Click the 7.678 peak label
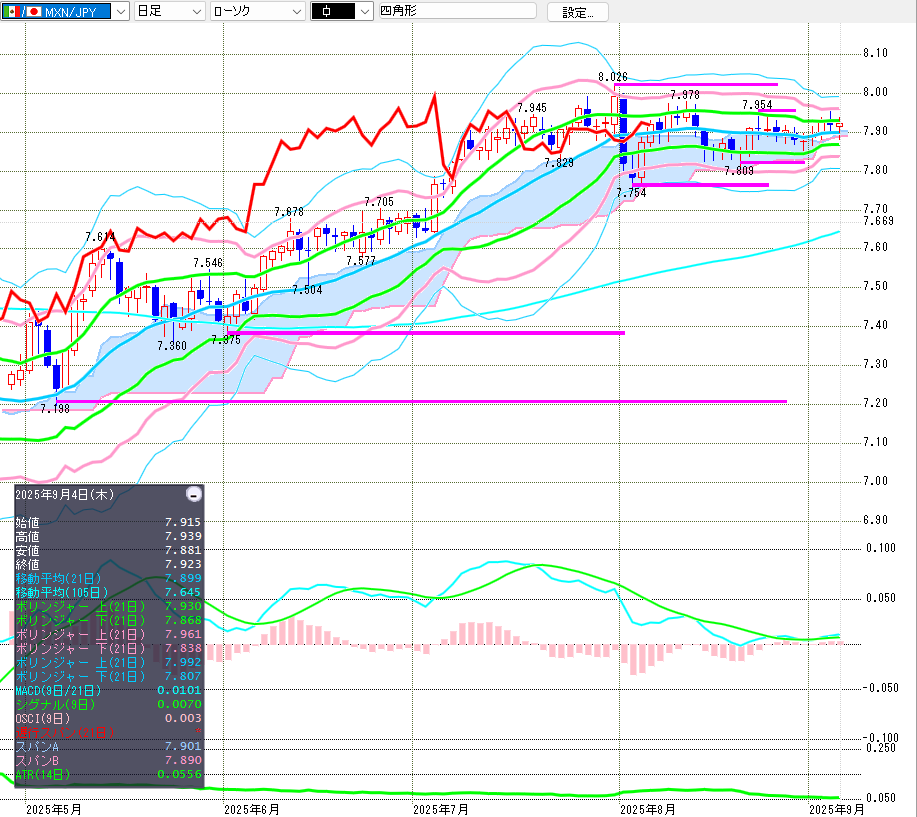917x817 pixels. [289, 212]
